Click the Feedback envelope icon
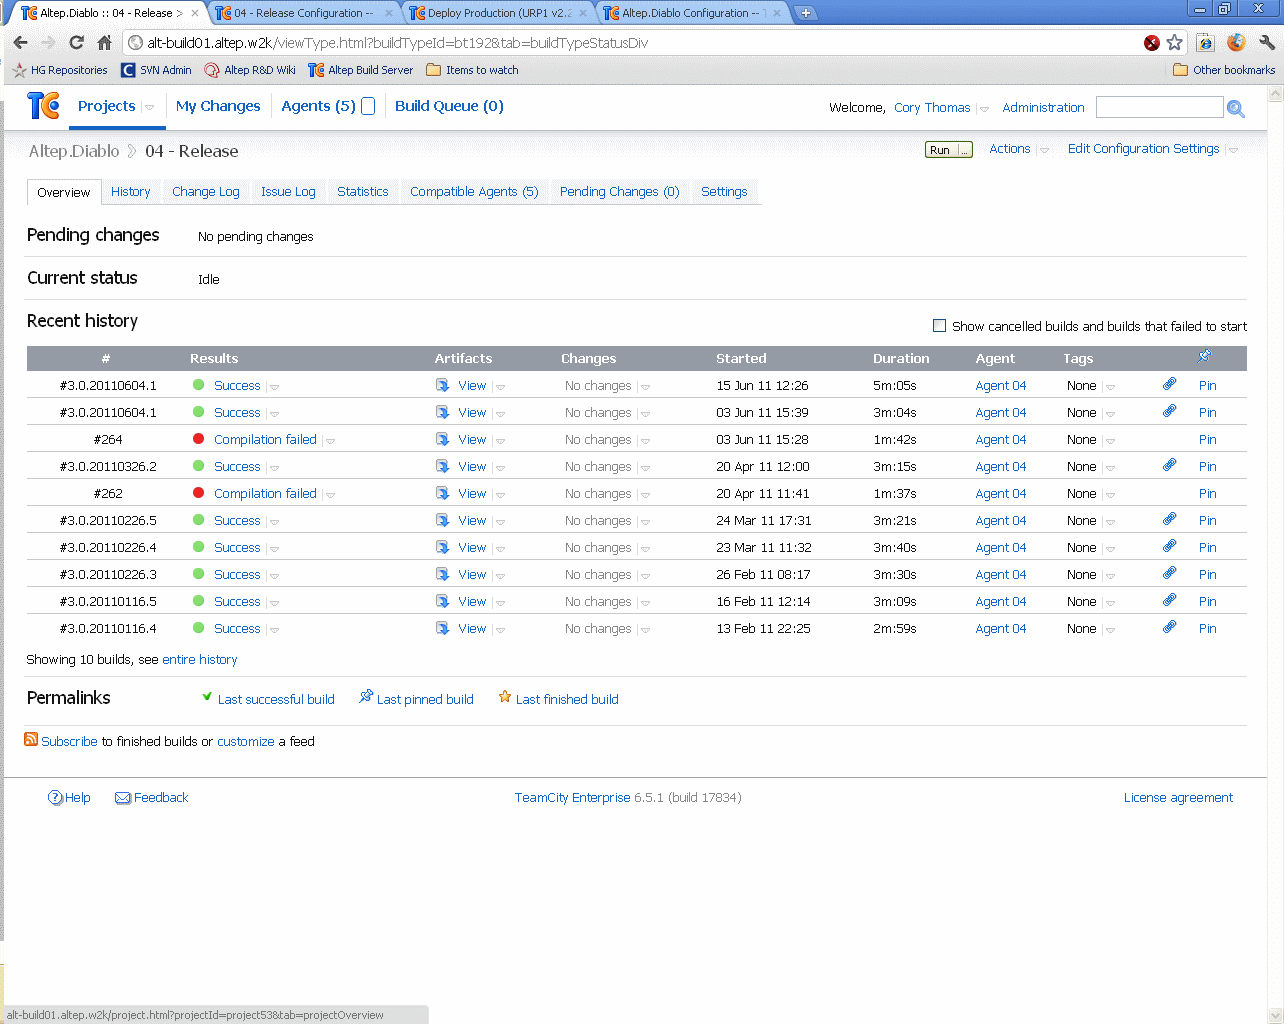The image size is (1284, 1024). [x=123, y=798]
